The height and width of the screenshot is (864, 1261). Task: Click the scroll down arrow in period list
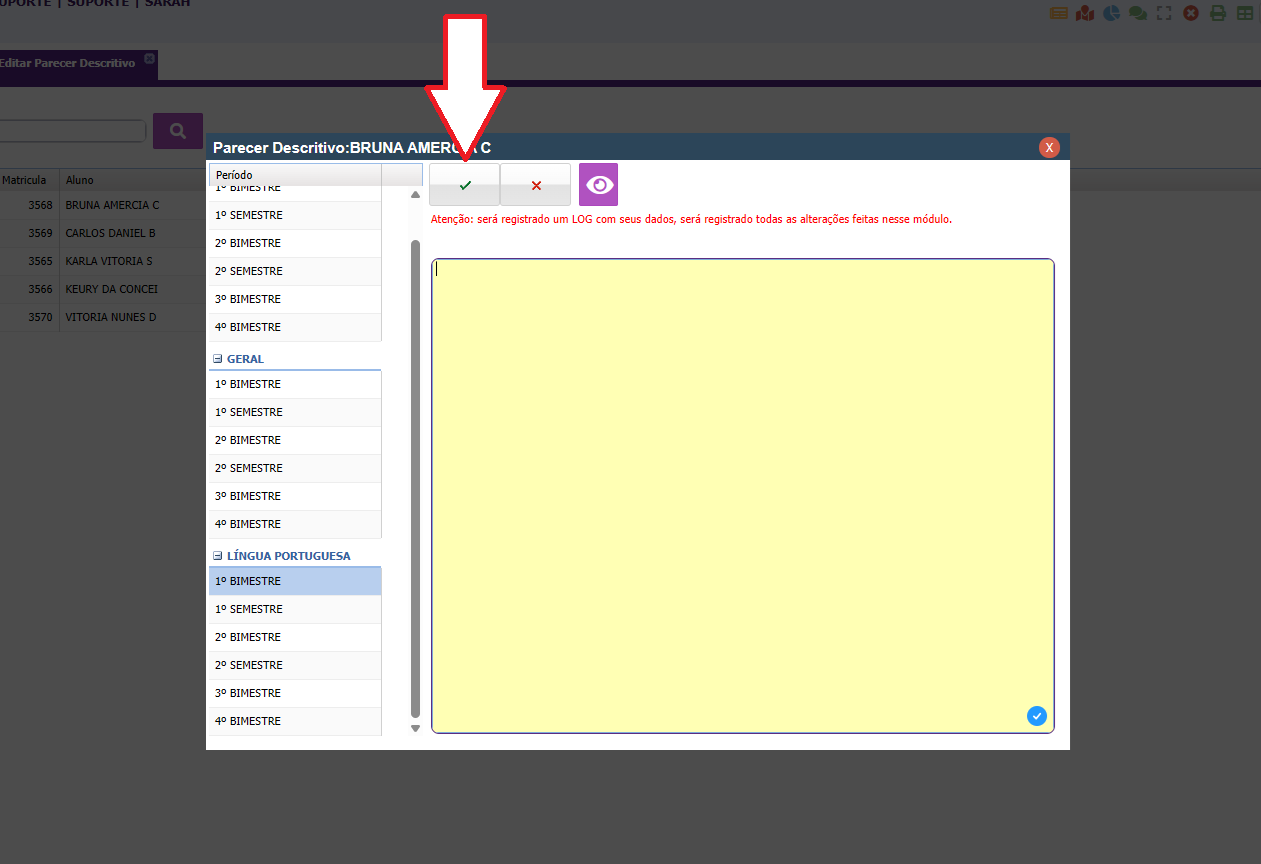pos(416,728)
